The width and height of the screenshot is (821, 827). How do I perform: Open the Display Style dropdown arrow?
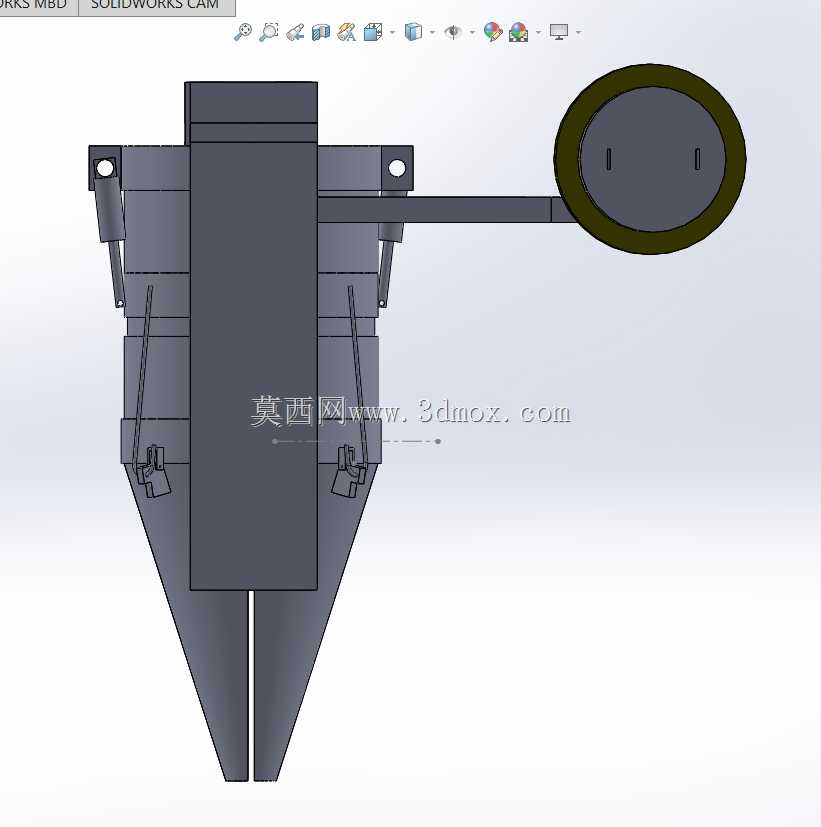point(432,33)
